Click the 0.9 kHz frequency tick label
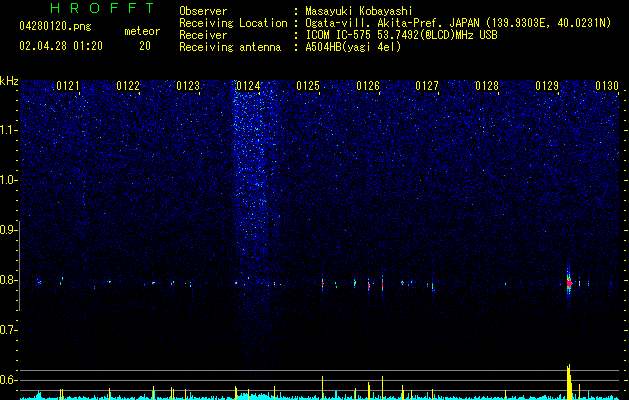The height and width of the screenshot is (400, 629). (8, 230)
